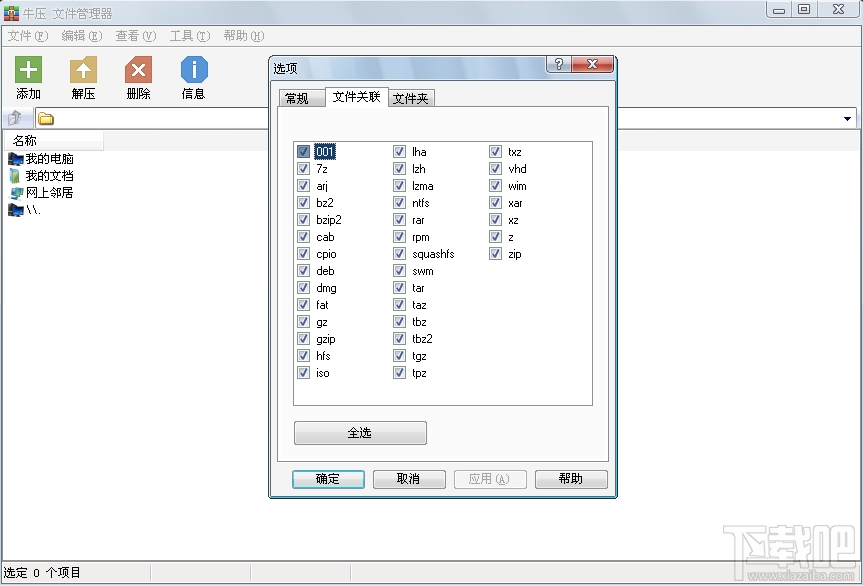Click the up-one-level folder arrow icon
Image resolution: width=863 pixels, height=586 pixels.
click(x=14, y=118)
